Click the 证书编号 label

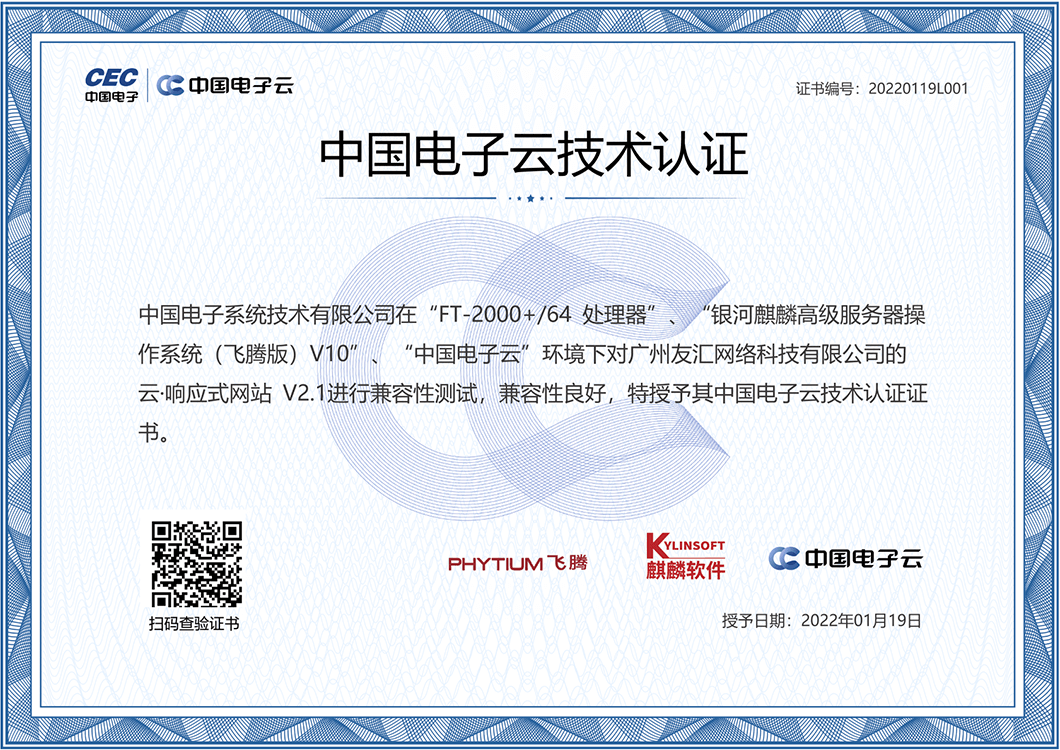tap(827, 88)
